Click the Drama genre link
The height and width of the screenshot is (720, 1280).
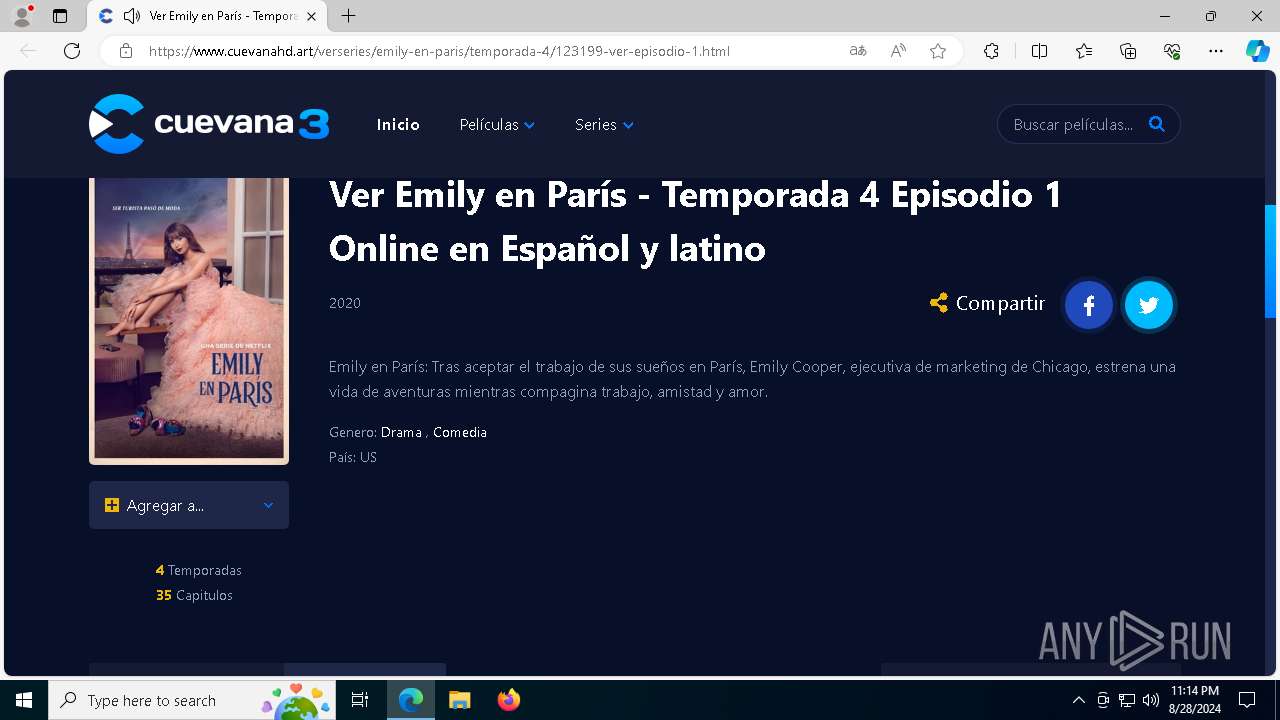401,432
